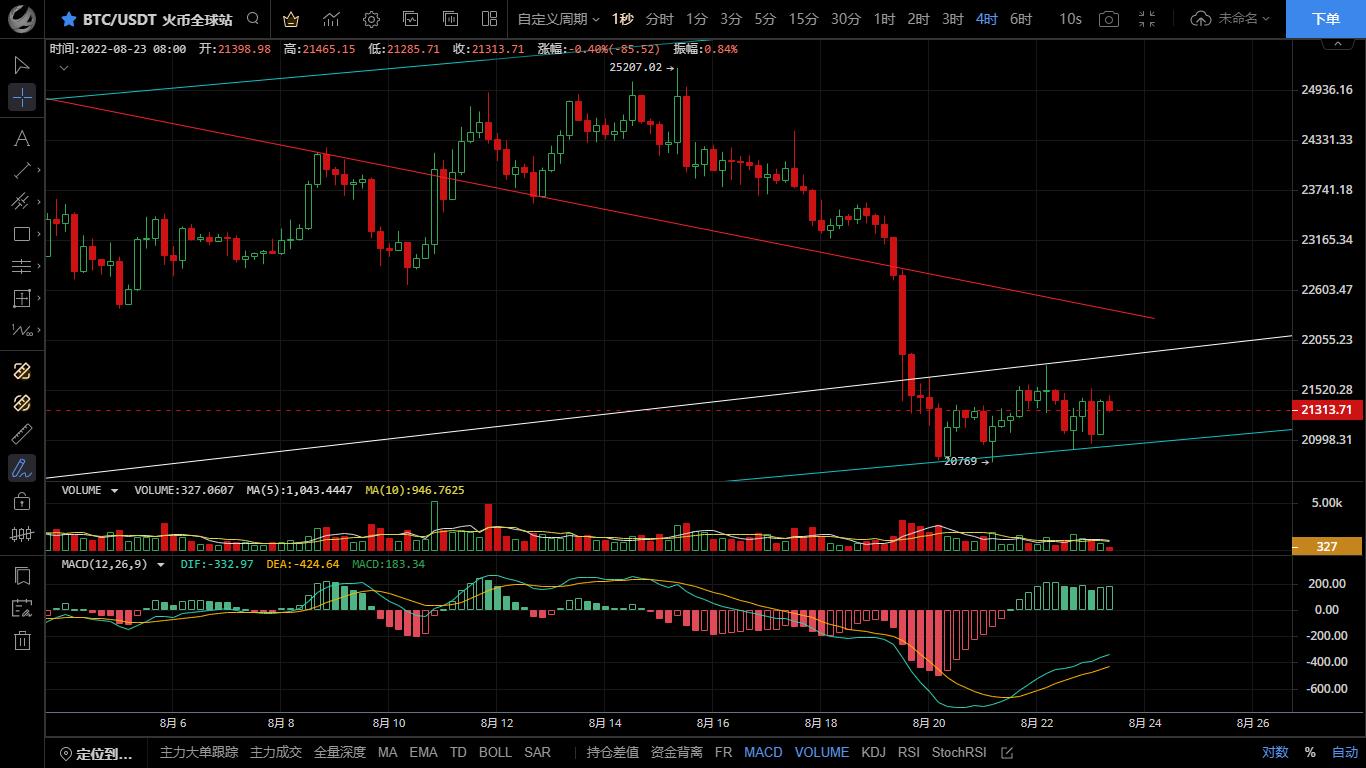Select the wave pattern drawing tool
Image resolution: width=1366 pixels, height=768 pixels.
coord(21,330)
